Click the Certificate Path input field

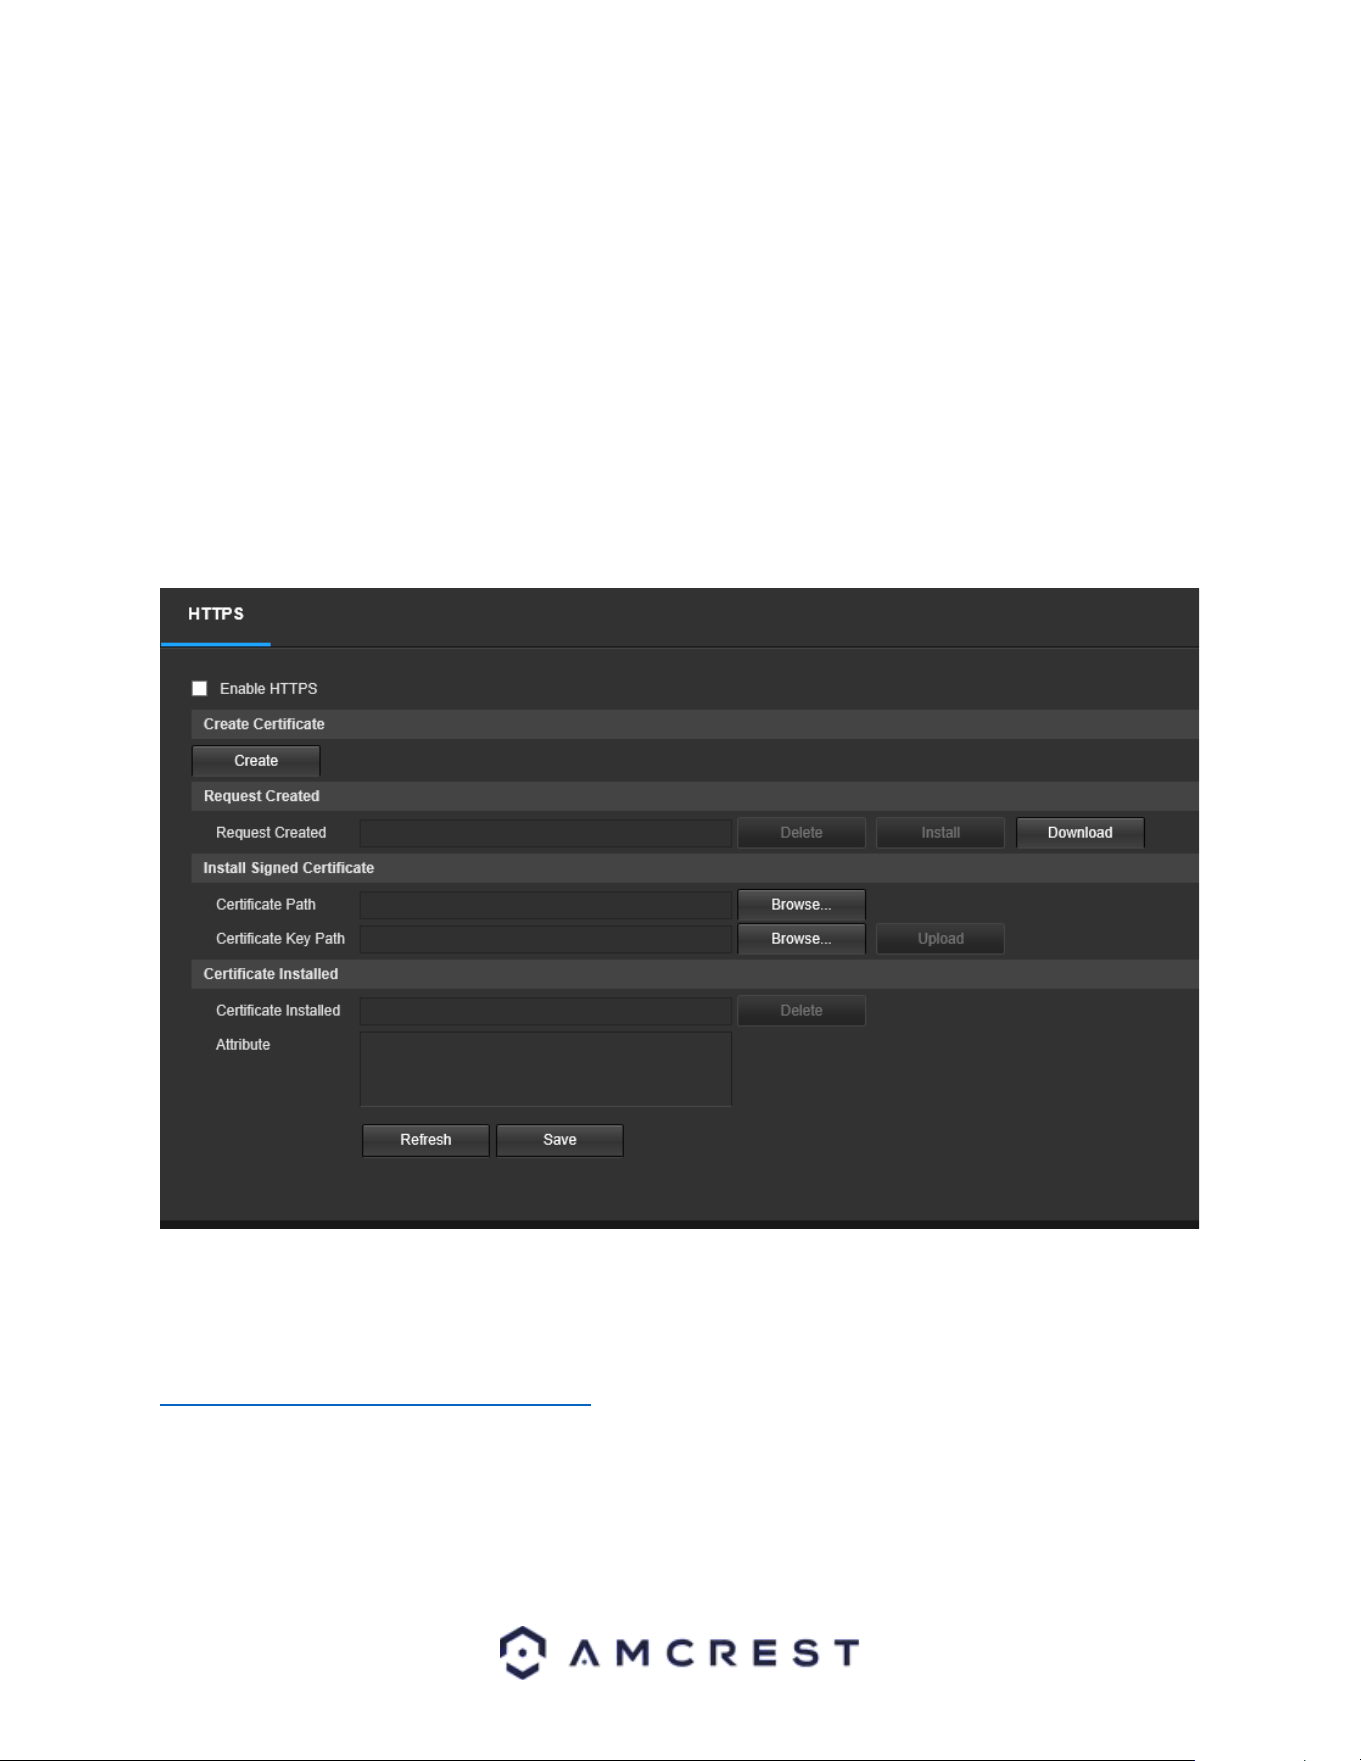coord(546,905)
